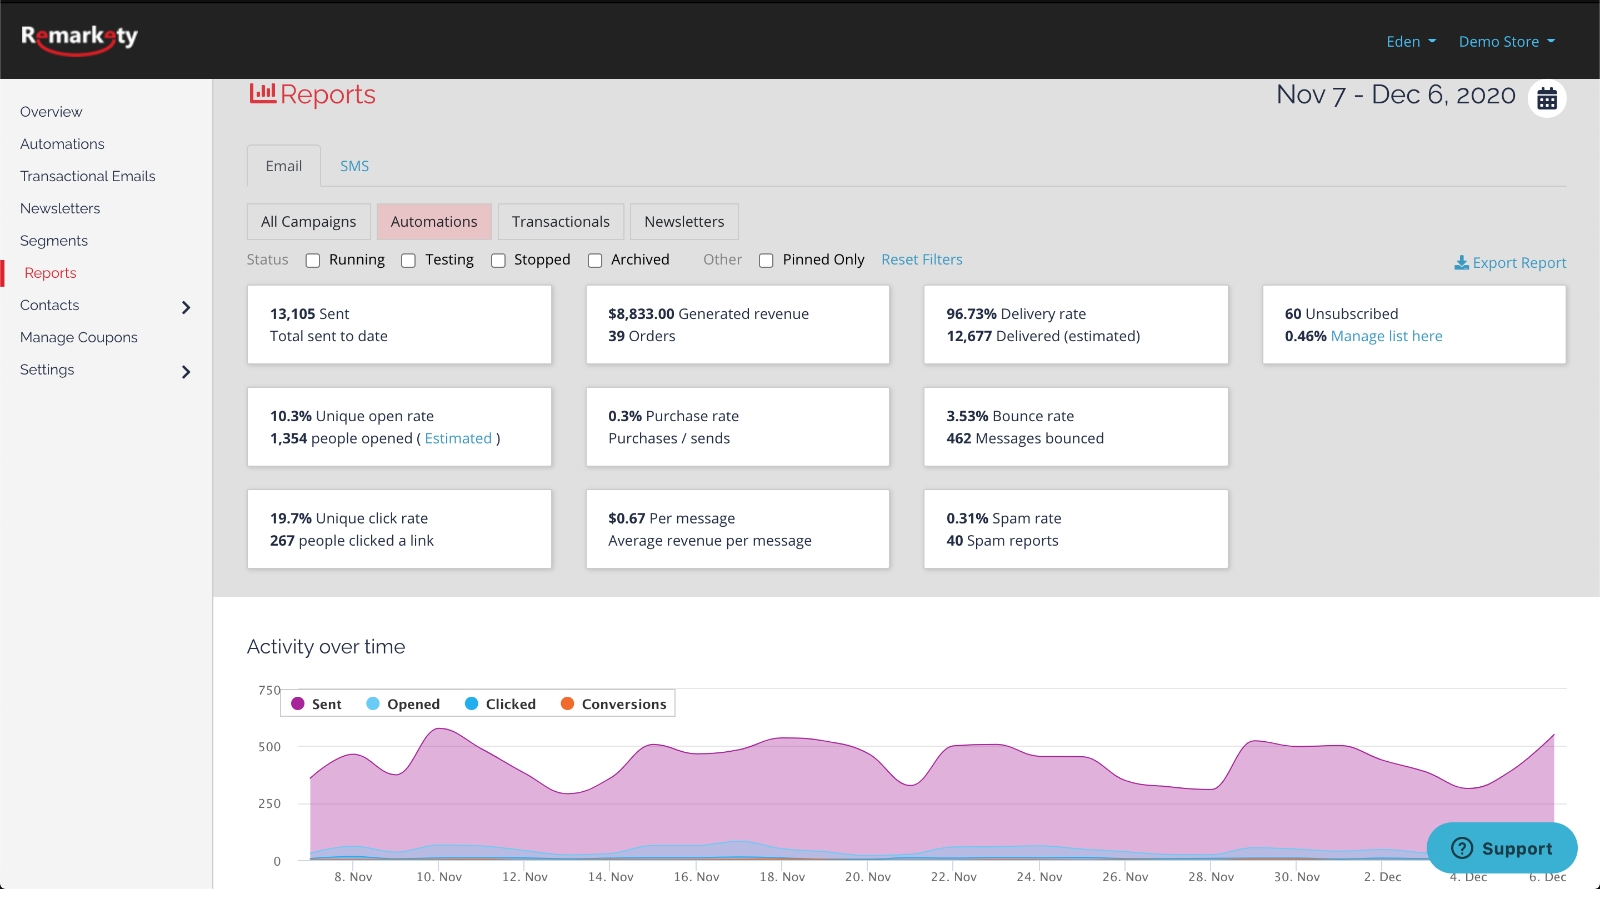Toggle the Sent series purple legend dot
Image resolution: width=1600 pixels, height=909 pixels.
(298, 704)
